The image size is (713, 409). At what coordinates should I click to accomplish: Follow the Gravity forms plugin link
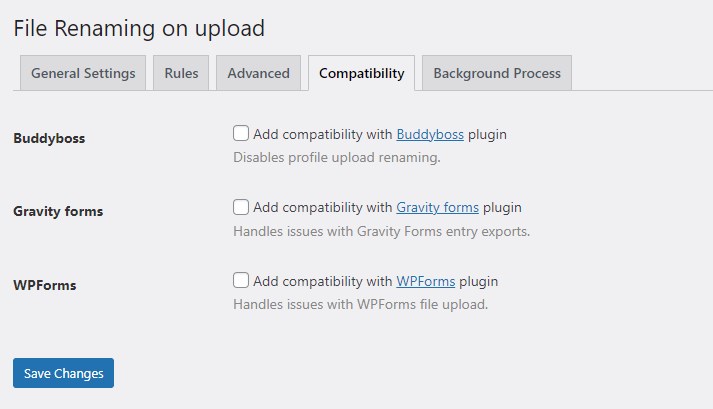point(437,208)
